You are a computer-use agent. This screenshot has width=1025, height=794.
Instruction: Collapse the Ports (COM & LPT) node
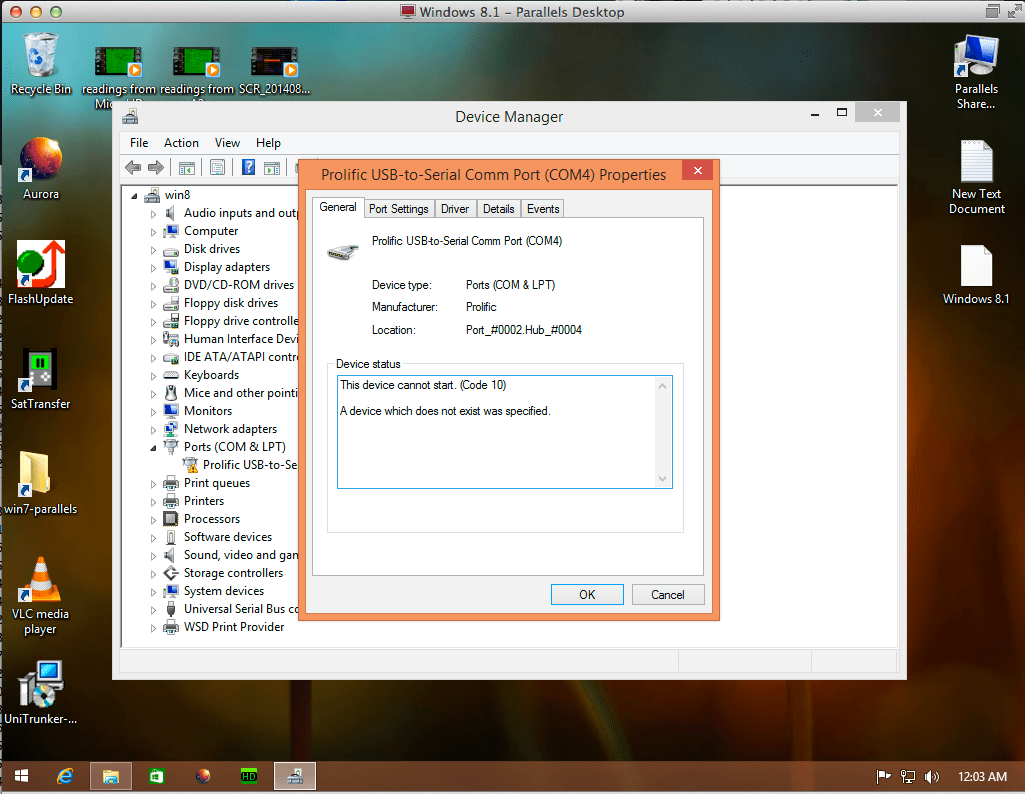click(x=154, y=448)
